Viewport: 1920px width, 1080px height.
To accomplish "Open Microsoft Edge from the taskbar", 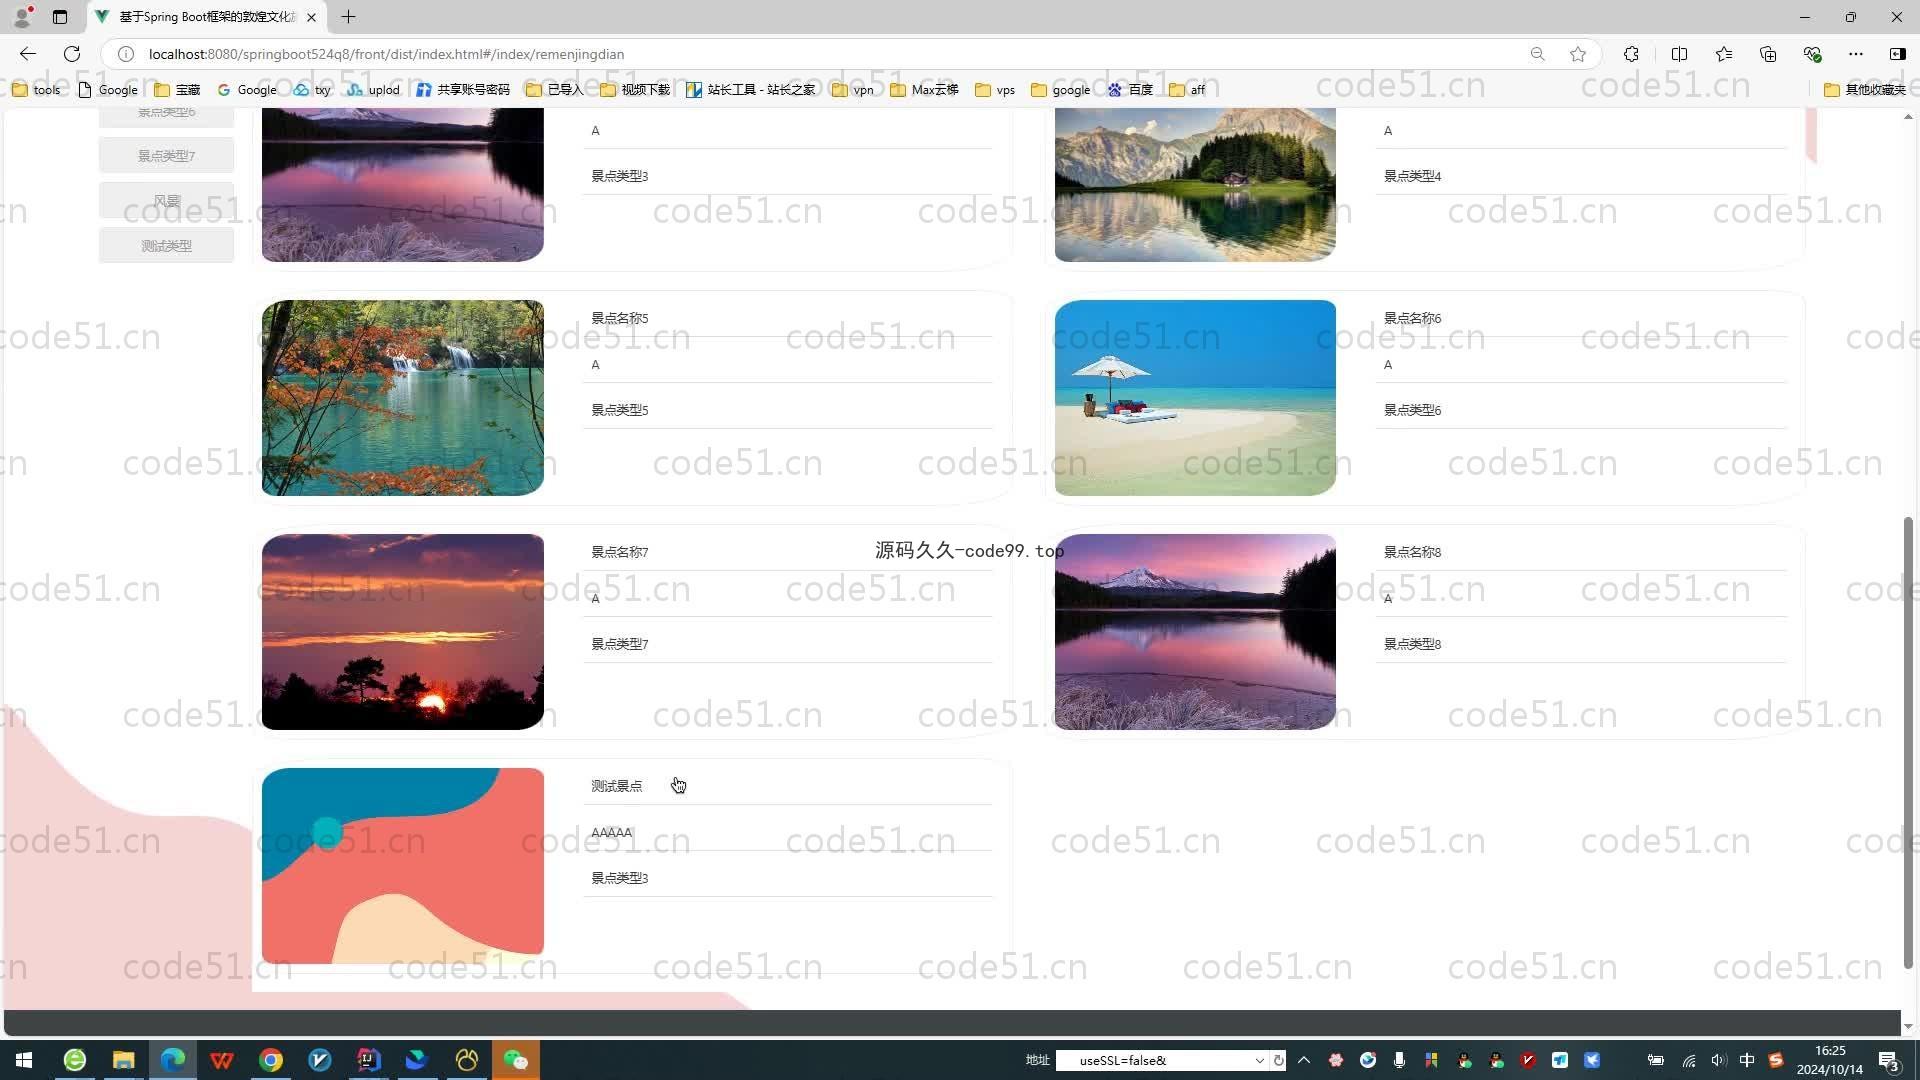I will pos(173,1060).
